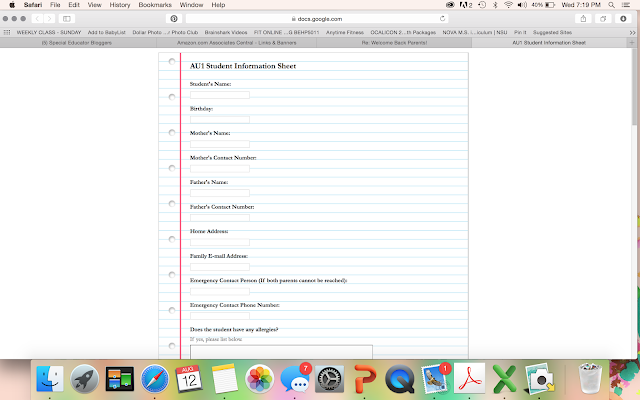Show Favorites grid icon in bookmarks bar
This screenshot has height=400, width=640.
click(7, 32)
